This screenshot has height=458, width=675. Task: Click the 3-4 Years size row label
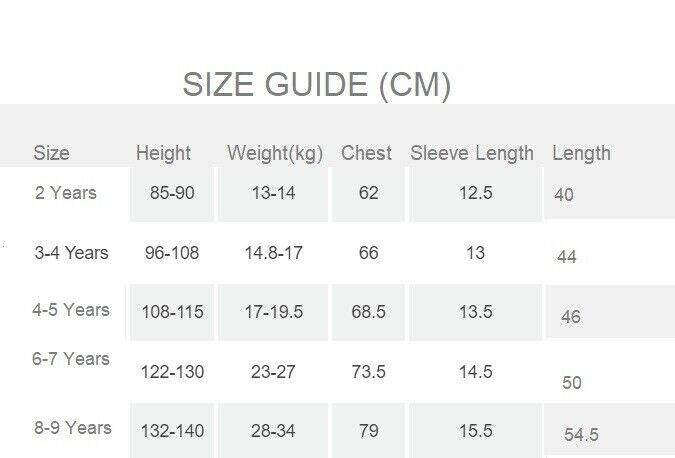click(x=71, y=252)
